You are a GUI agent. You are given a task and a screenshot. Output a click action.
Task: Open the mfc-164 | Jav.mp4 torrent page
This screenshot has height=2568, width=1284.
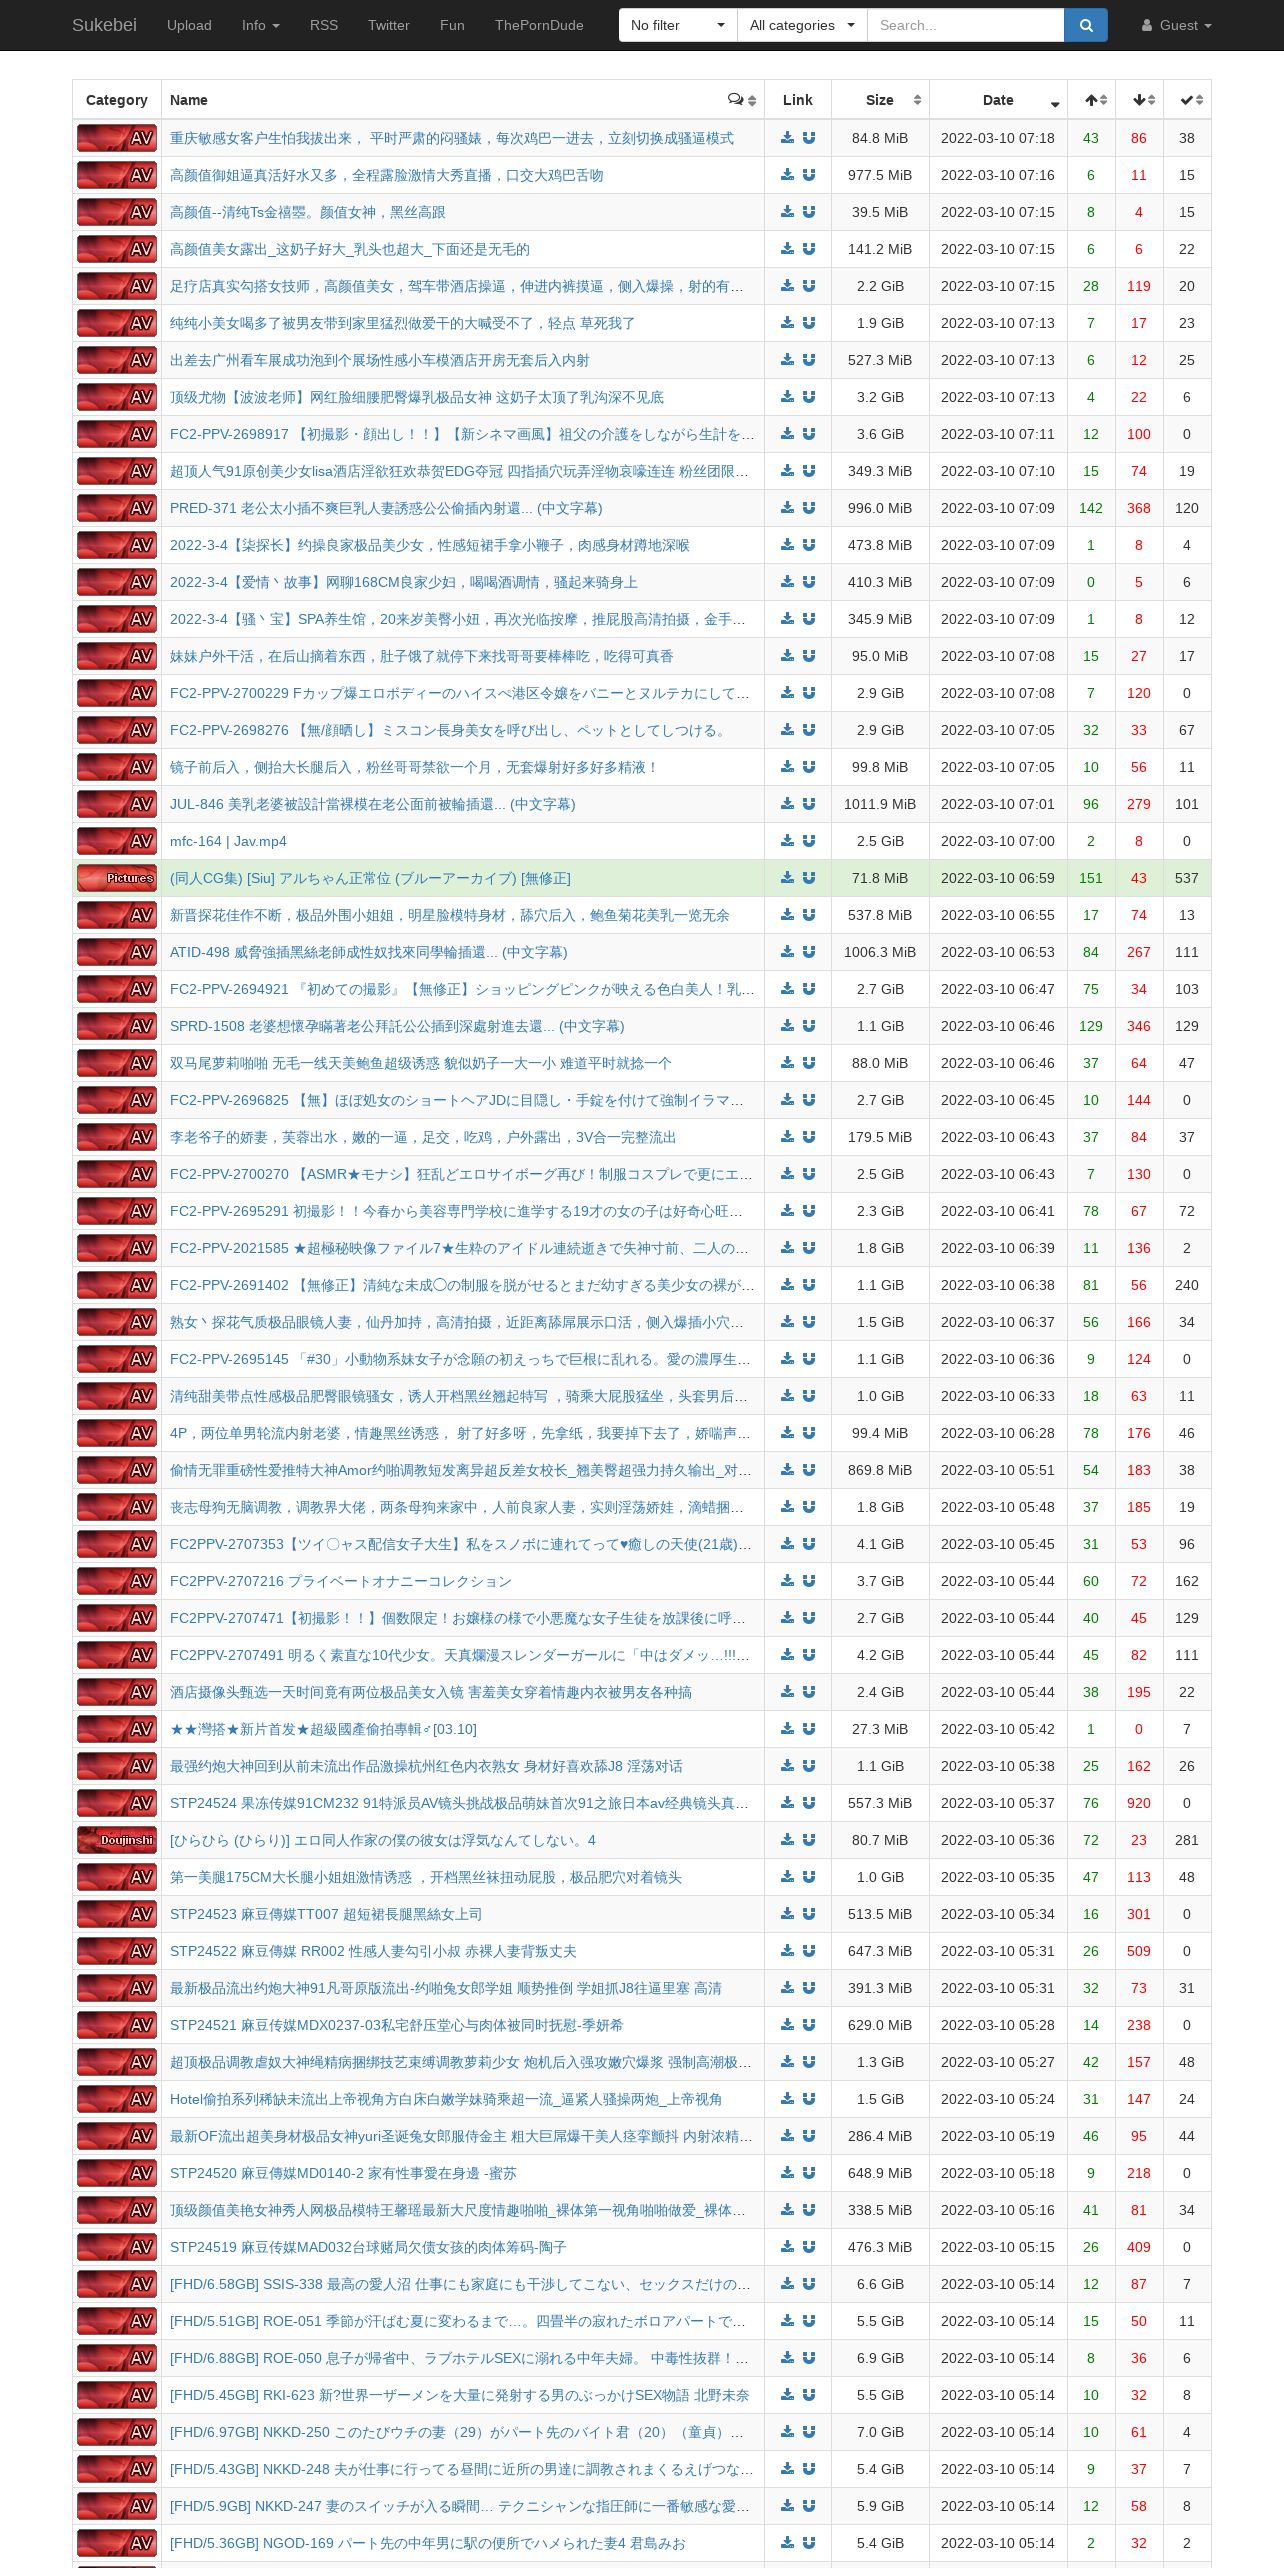tap(228, 841)
